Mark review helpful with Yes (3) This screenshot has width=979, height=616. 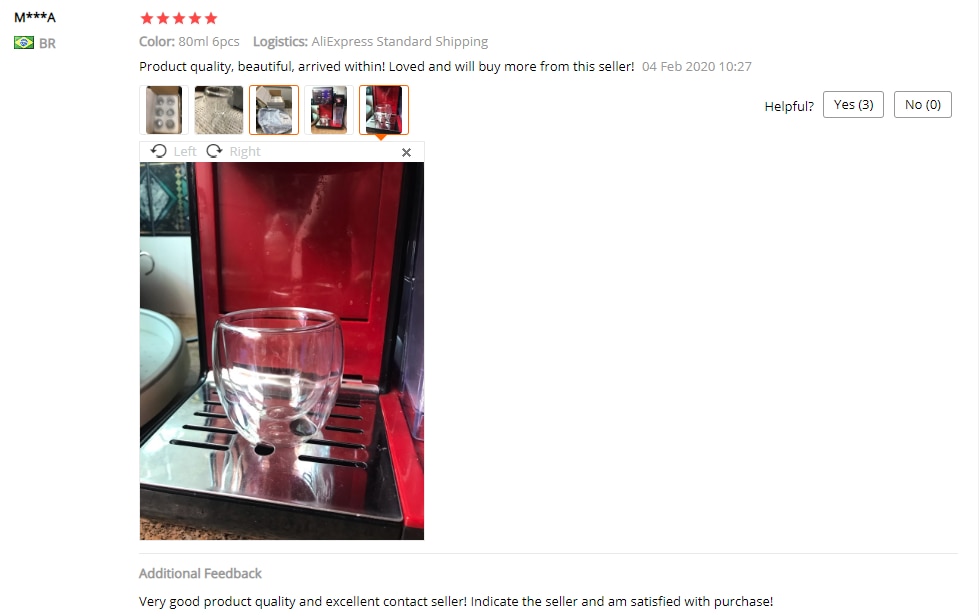click(853, 104)
